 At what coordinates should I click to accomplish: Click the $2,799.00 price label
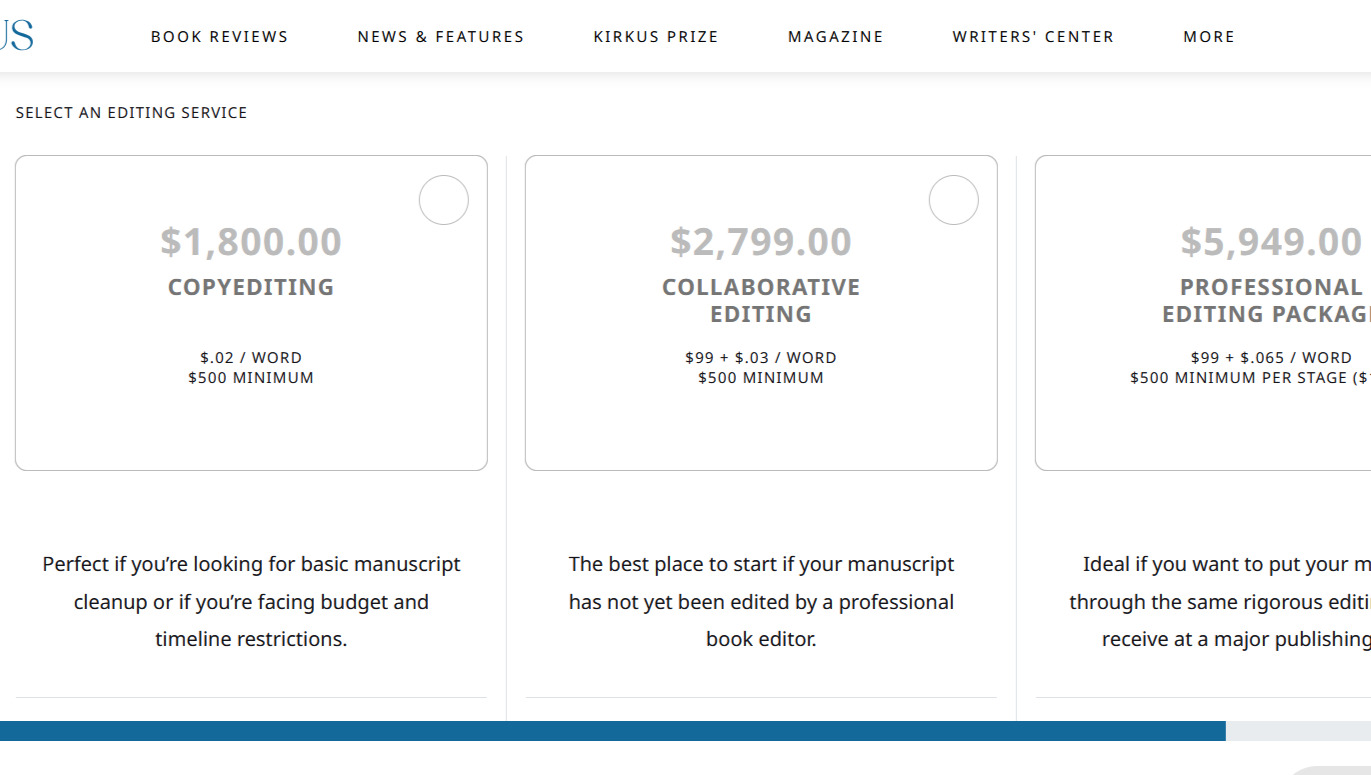761,242
